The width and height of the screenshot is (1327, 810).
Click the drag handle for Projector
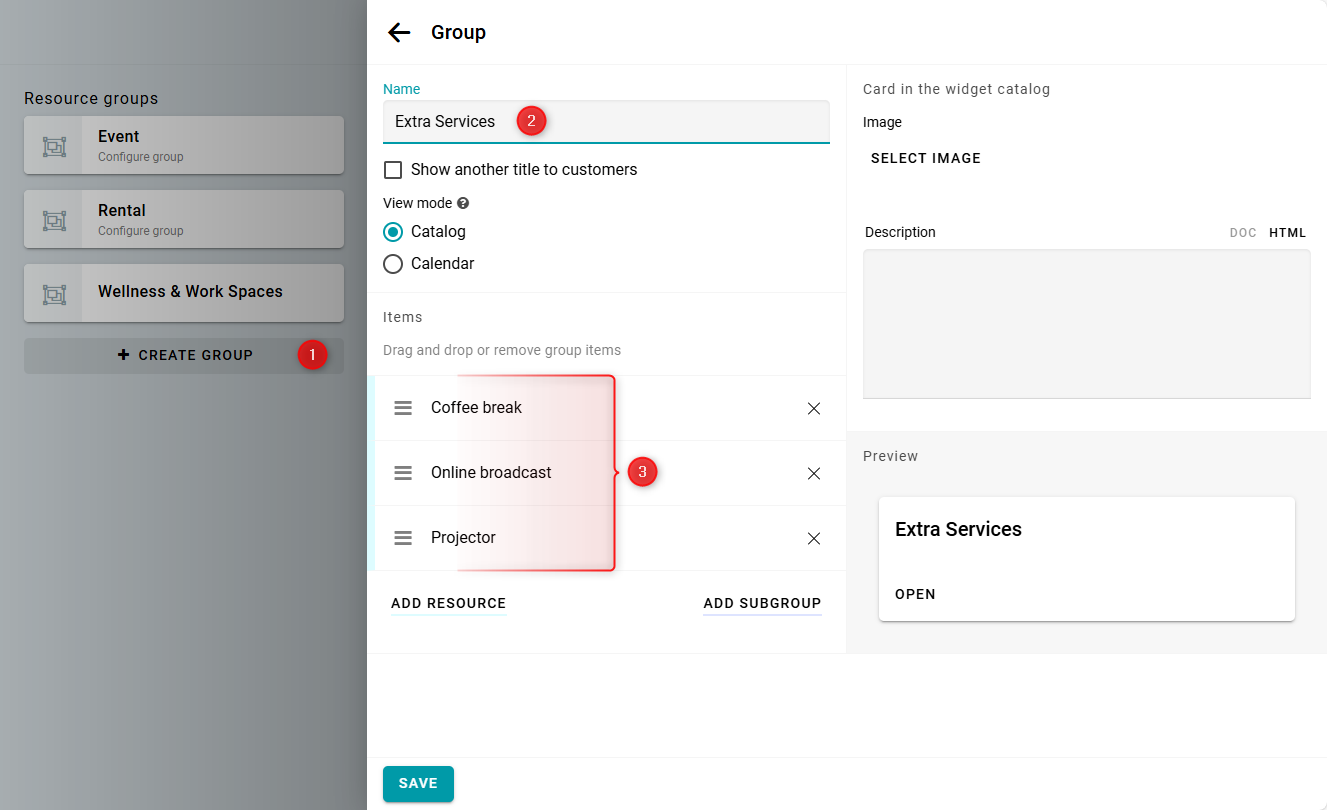pyautogui.click(x=403, y=538)
